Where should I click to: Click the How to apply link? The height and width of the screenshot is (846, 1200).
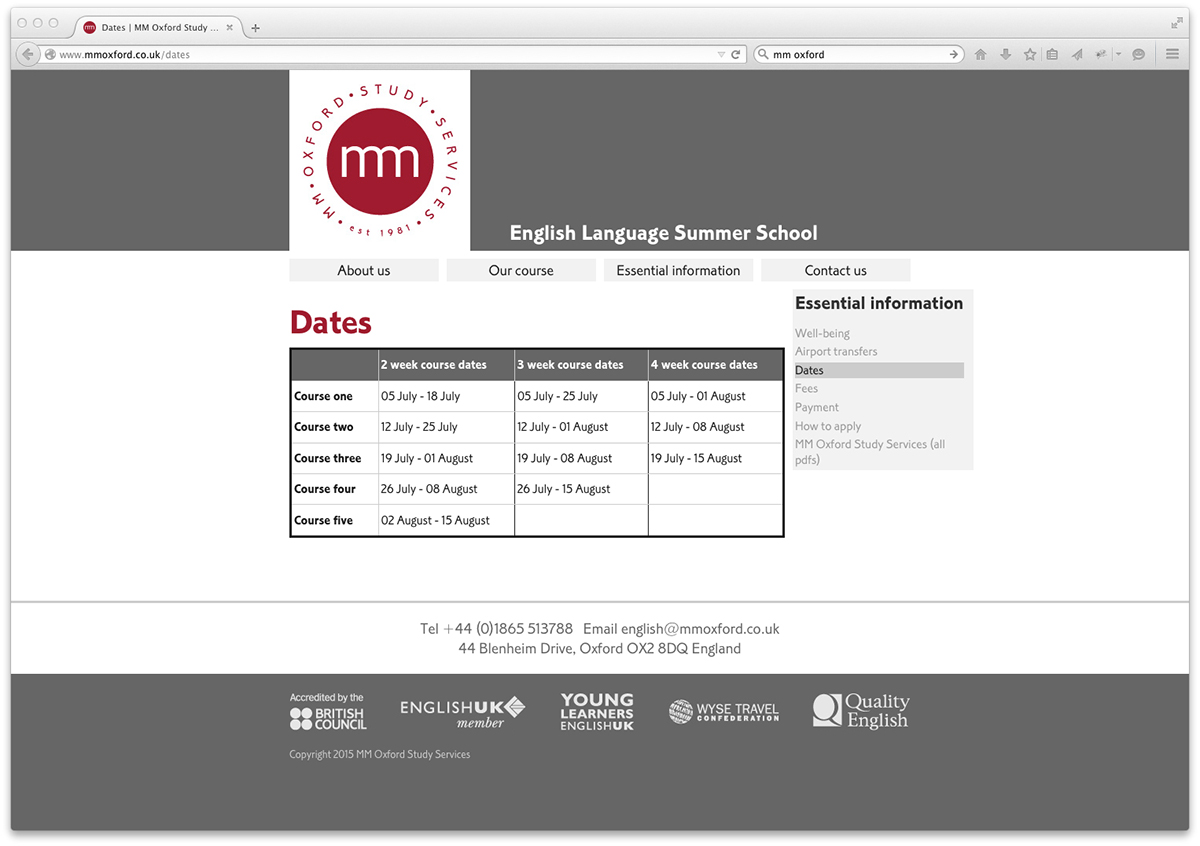[827, 426]
